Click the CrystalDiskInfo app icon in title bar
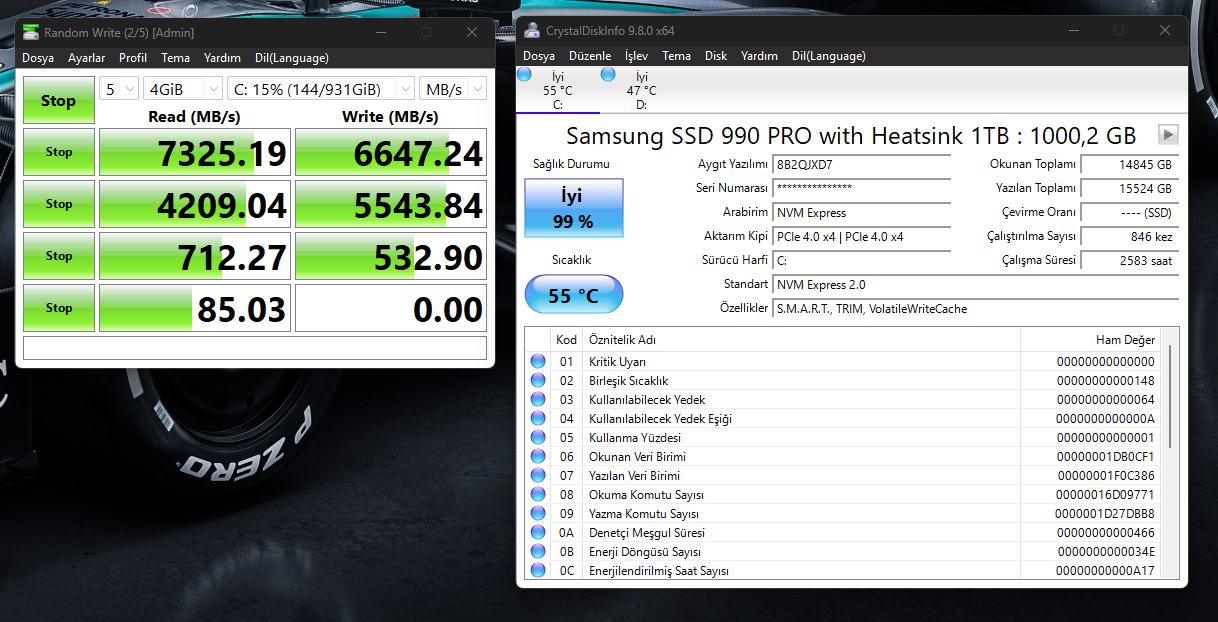Screen dimensions: 1218x622 point(532,31)
